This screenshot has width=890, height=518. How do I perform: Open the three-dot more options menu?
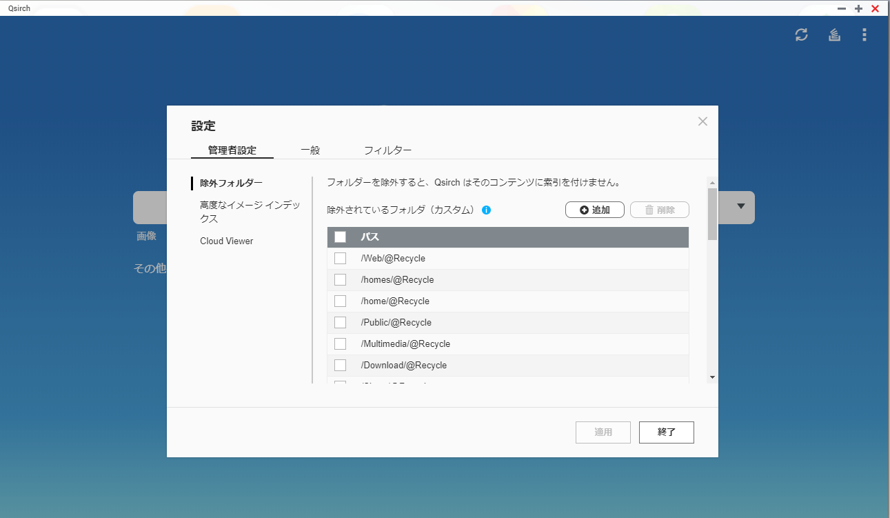pos(865,35)
